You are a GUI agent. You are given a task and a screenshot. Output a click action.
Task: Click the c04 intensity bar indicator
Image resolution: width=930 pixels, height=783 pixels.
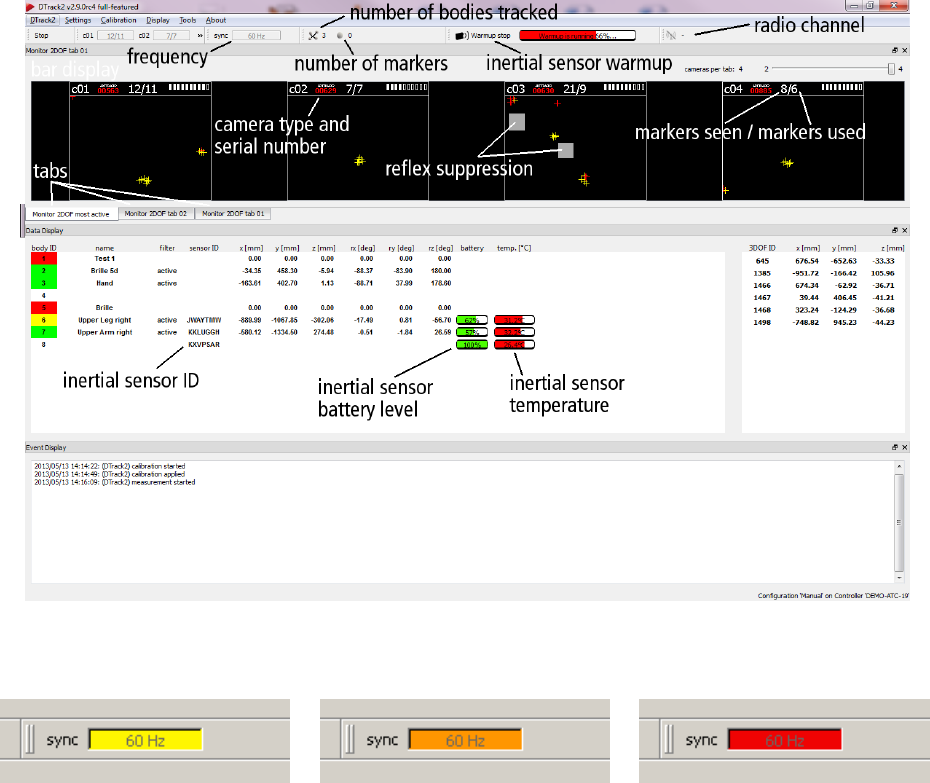[x=842, y=87]
